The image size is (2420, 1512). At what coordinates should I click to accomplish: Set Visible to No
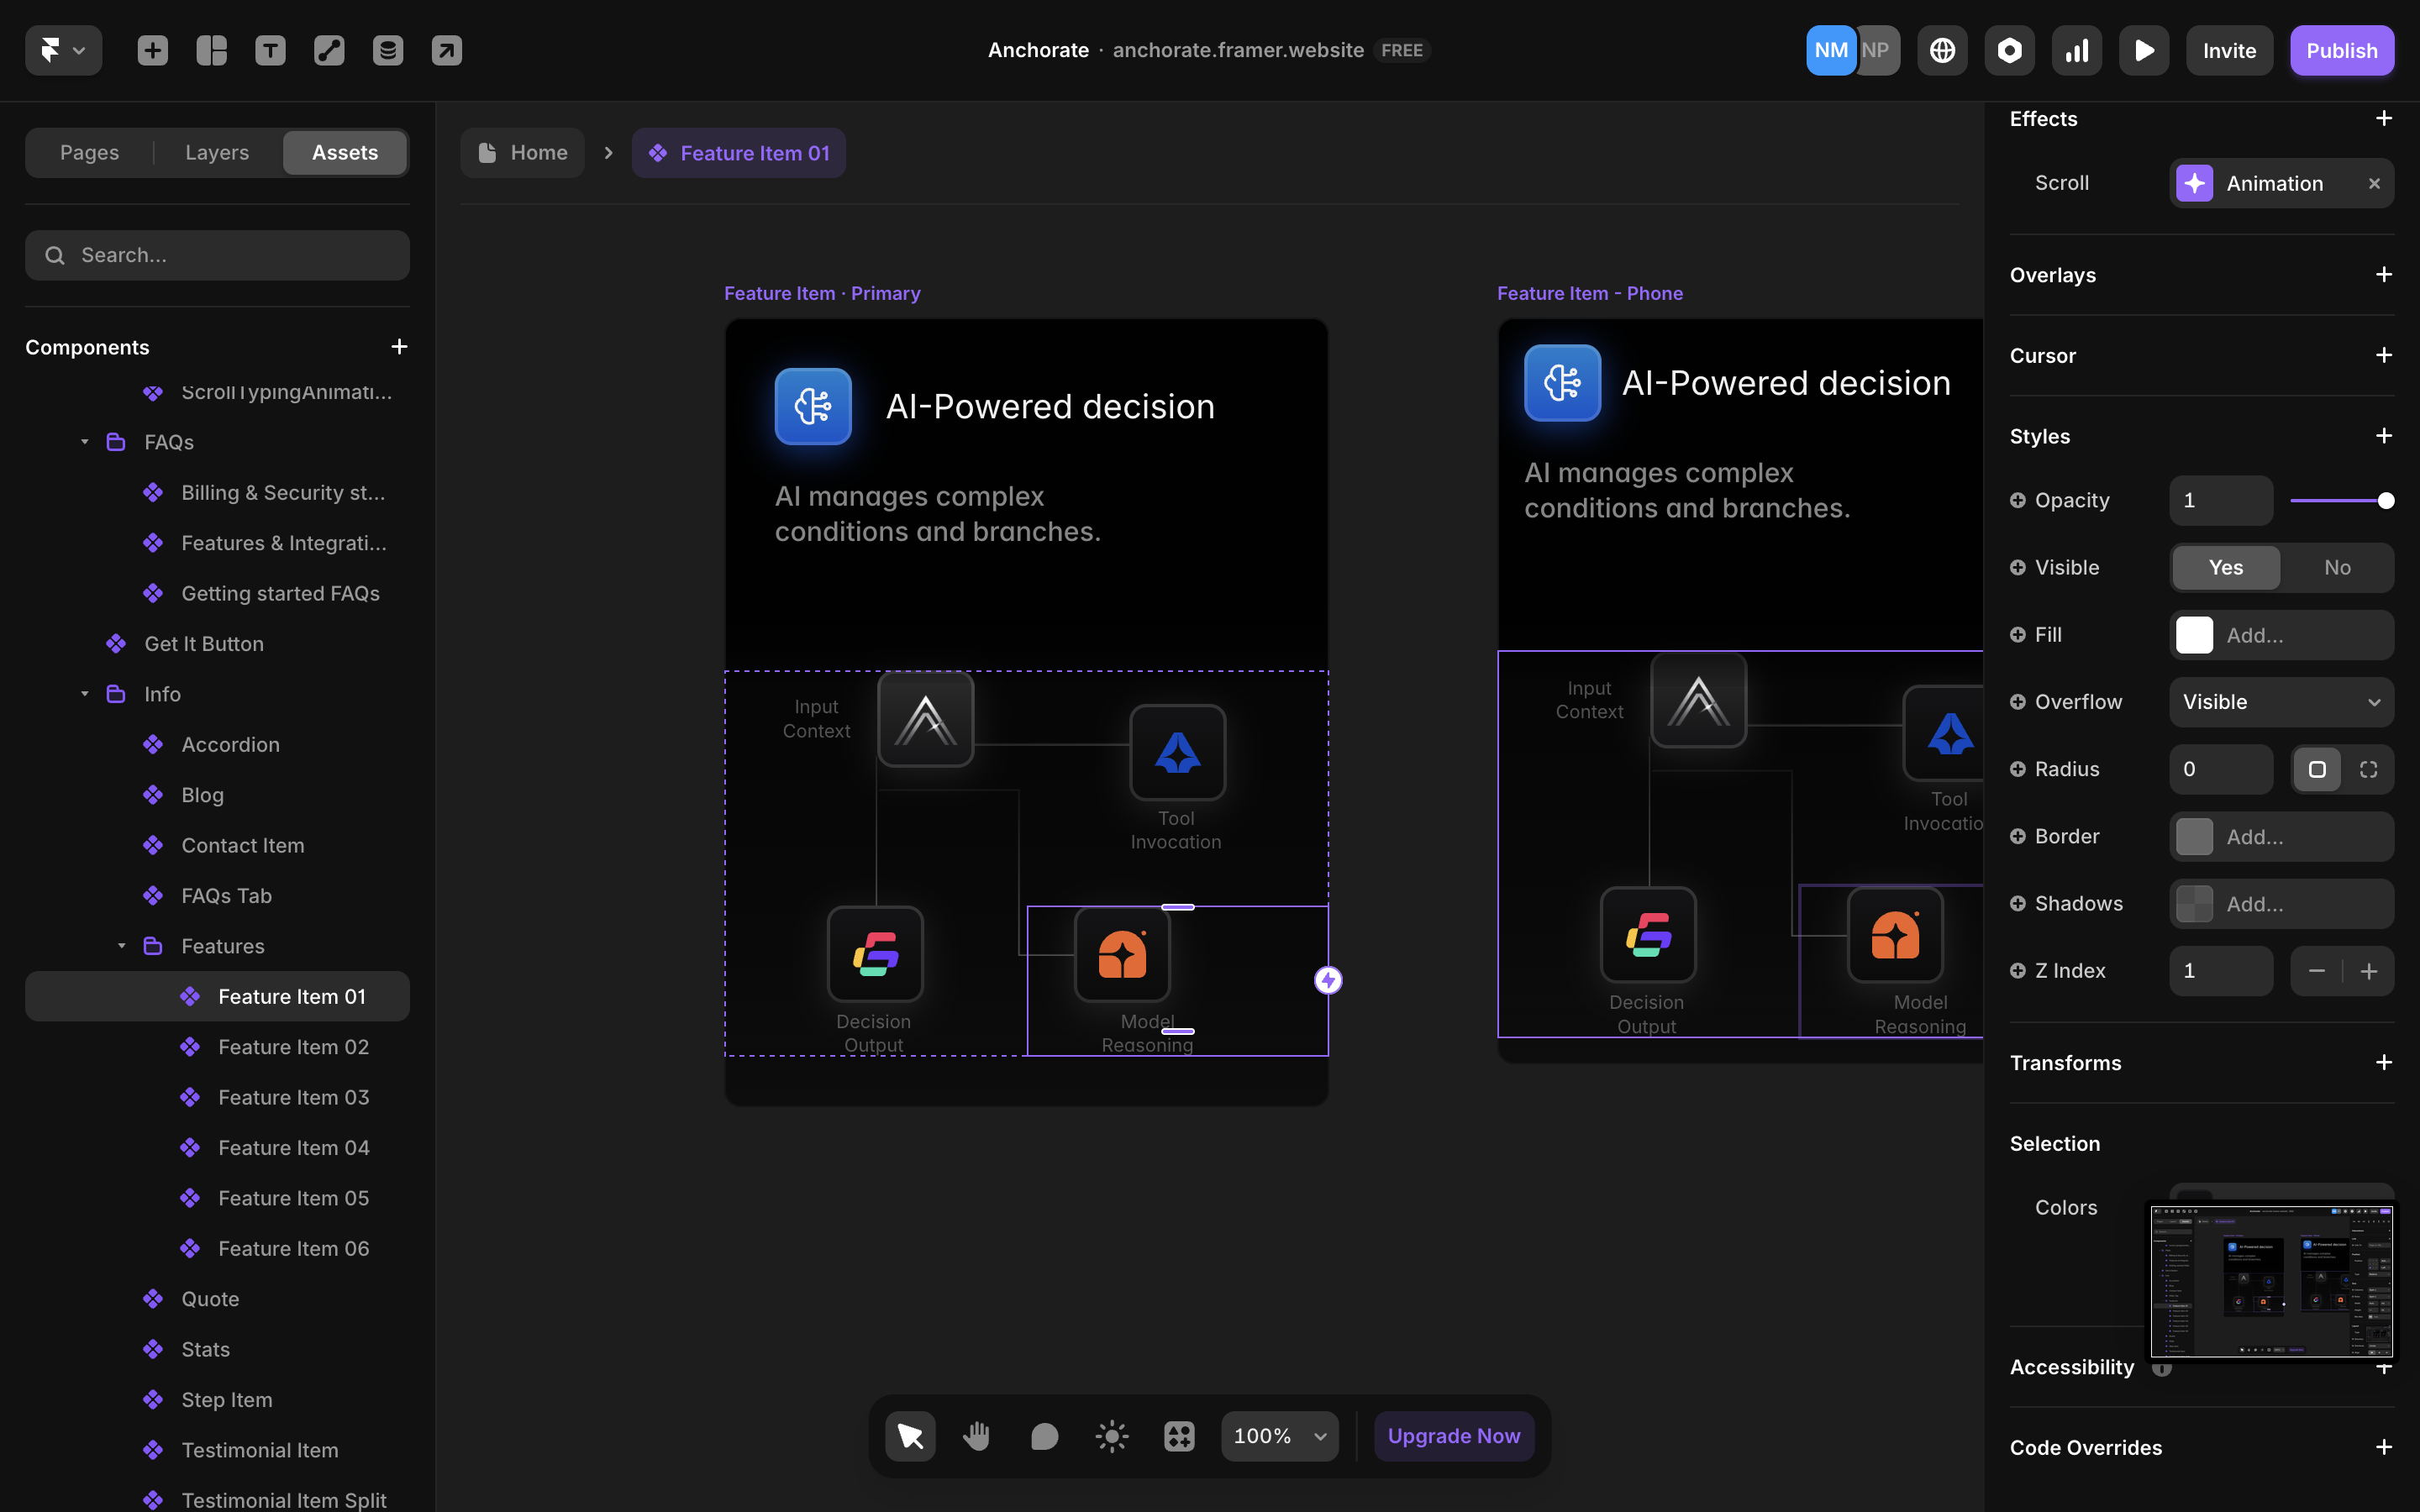click(2337, 567)
